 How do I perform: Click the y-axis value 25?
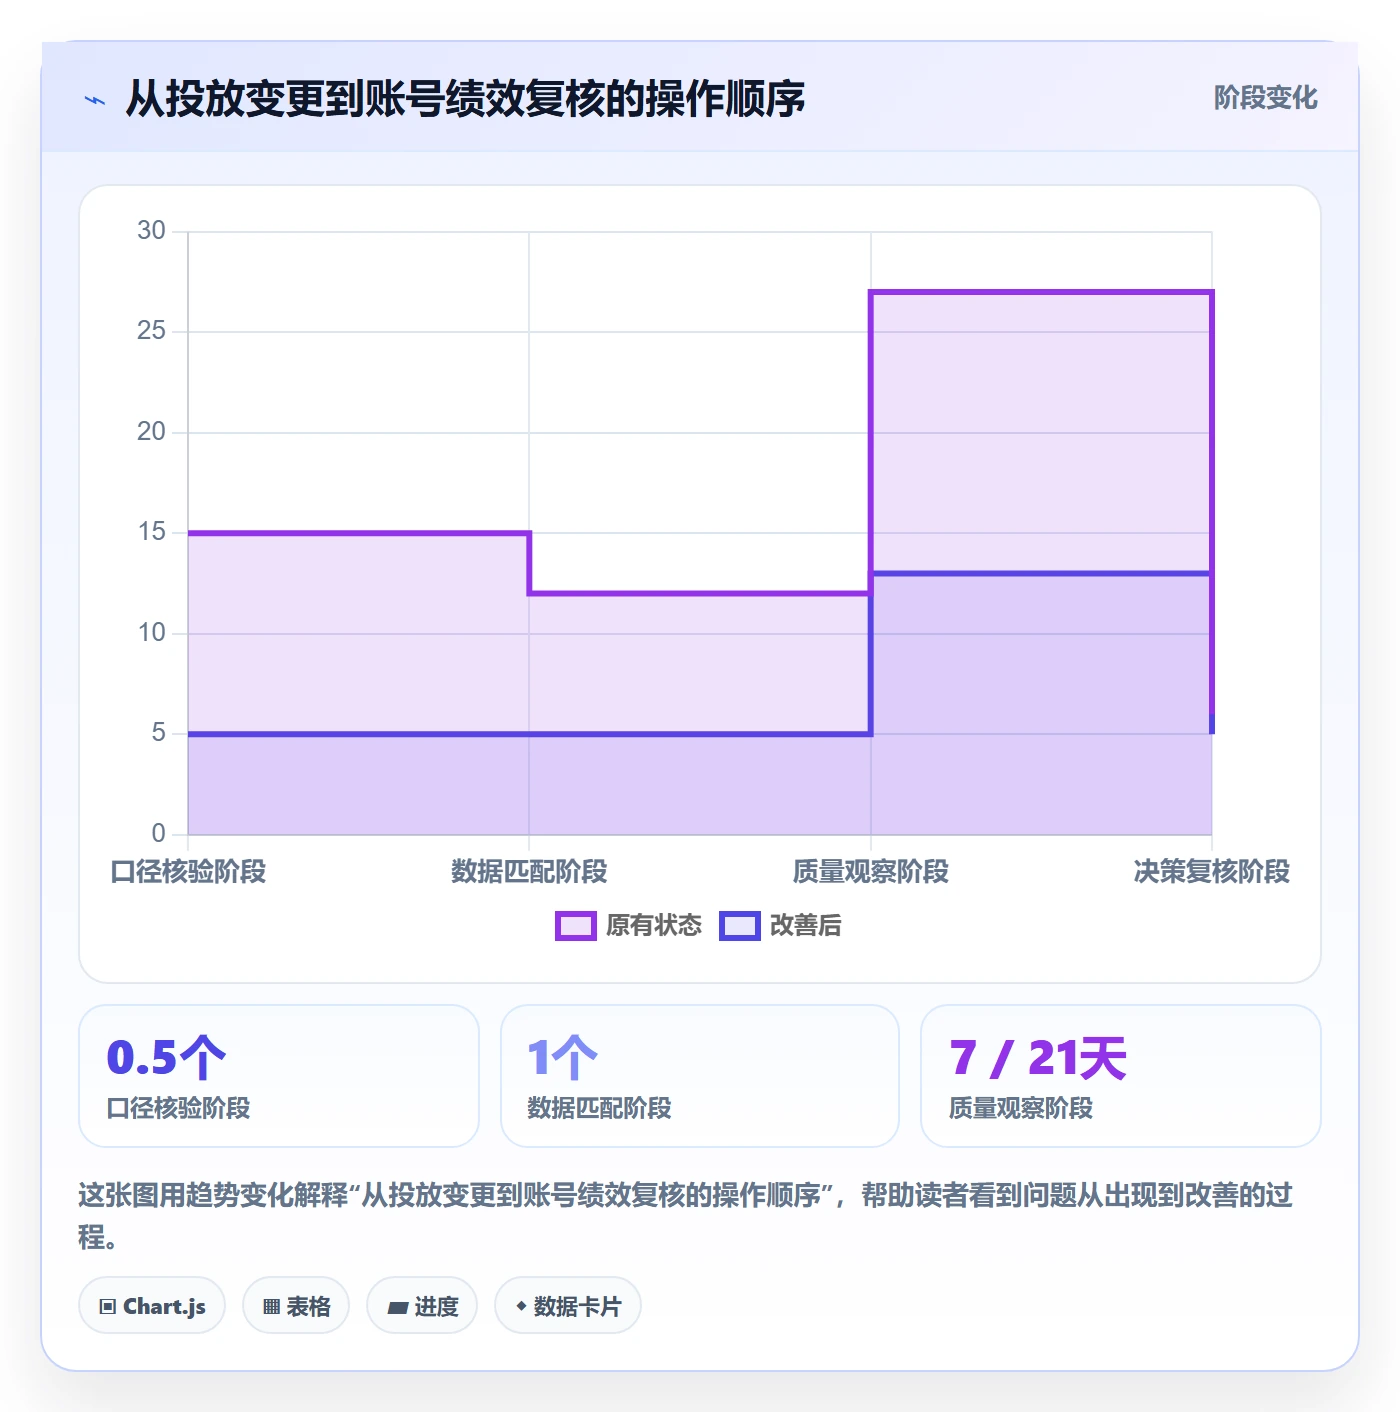151,331
